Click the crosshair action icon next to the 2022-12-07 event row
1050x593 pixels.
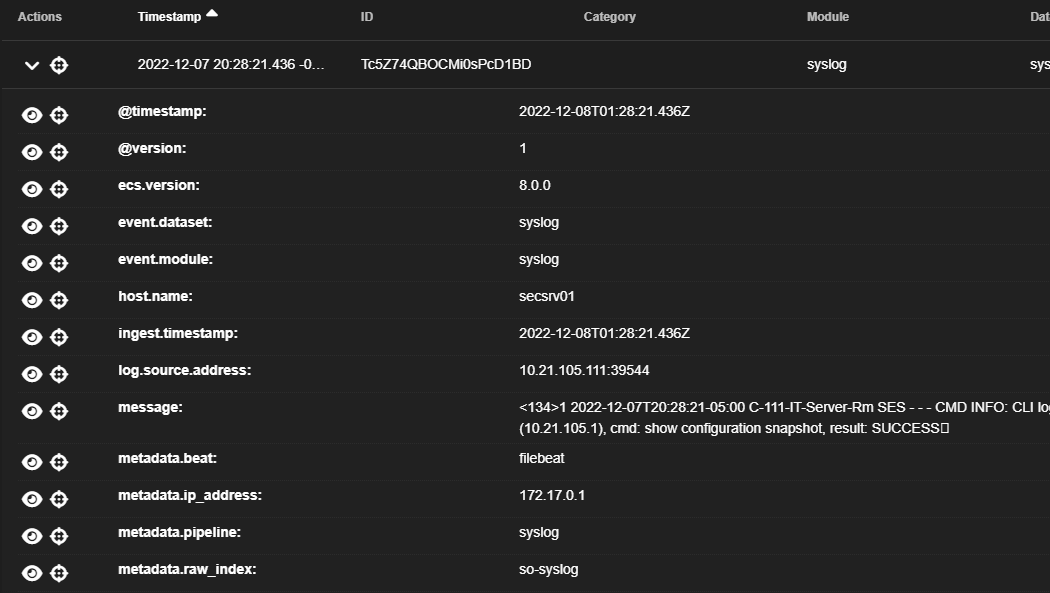(59, 65)
